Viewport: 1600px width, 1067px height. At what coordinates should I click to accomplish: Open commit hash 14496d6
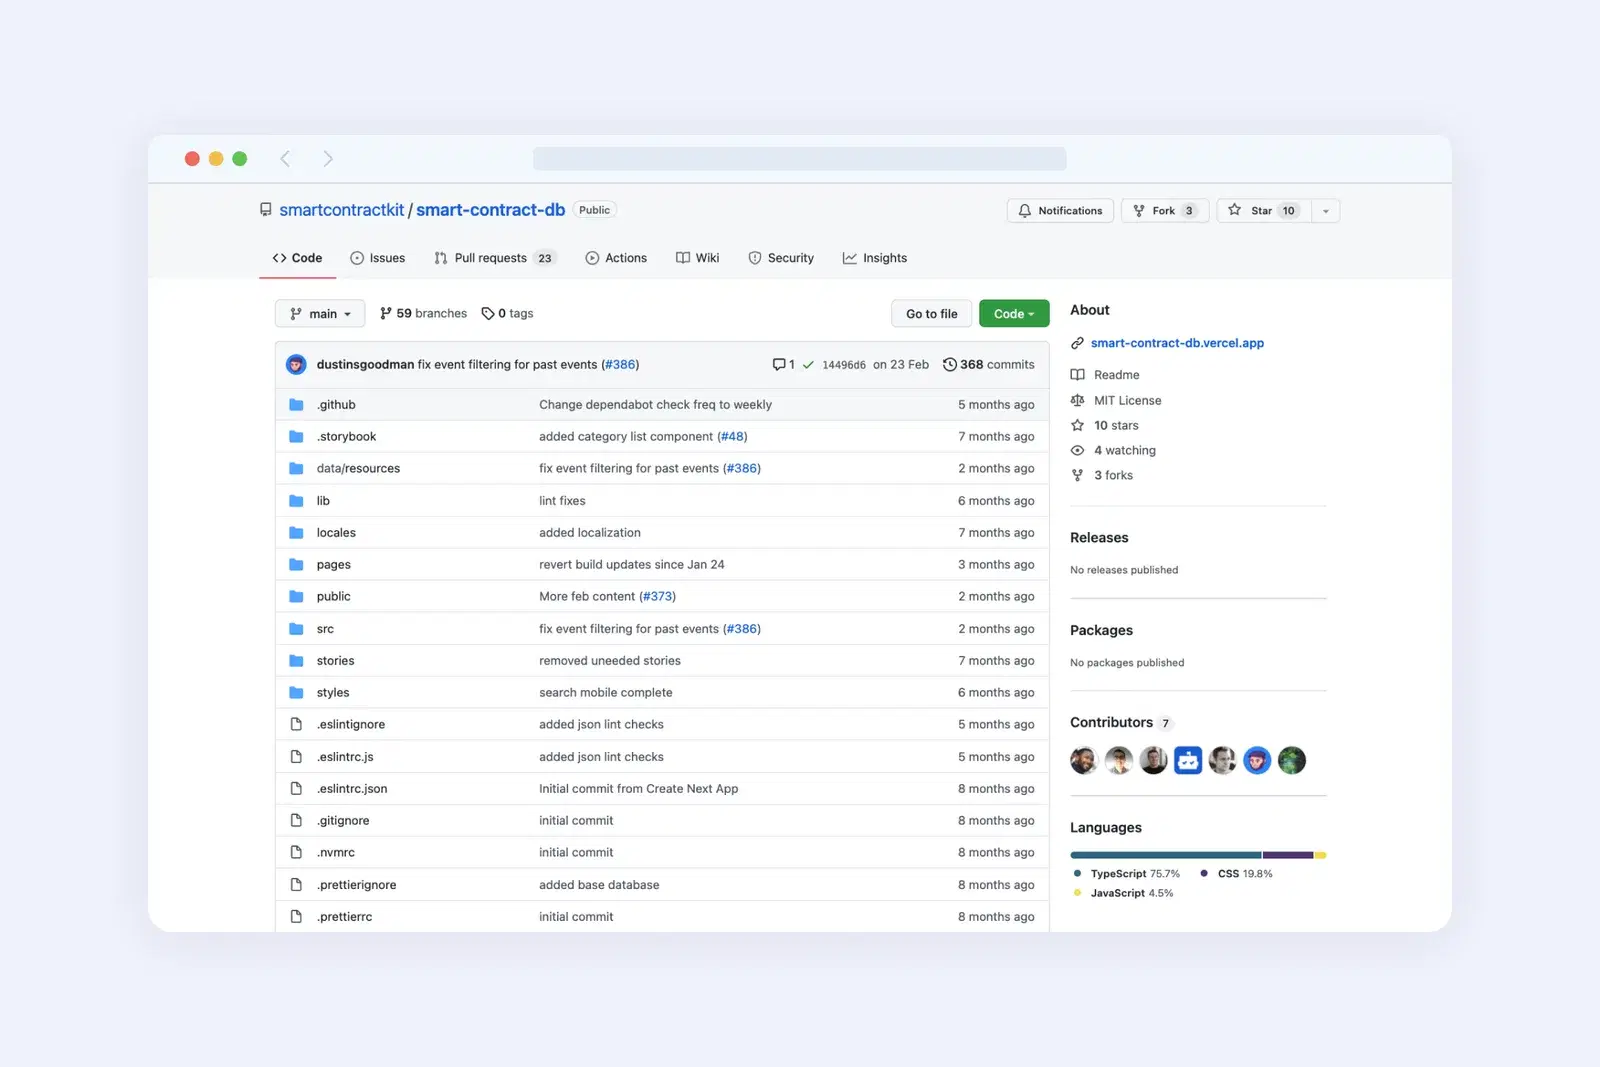pyautogui.click(x=844, y=365)
